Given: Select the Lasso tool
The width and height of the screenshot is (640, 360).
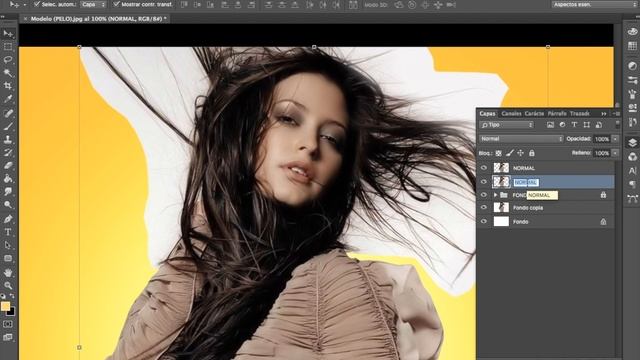Looking at the screenshot, I should click(x=8, y=60).
